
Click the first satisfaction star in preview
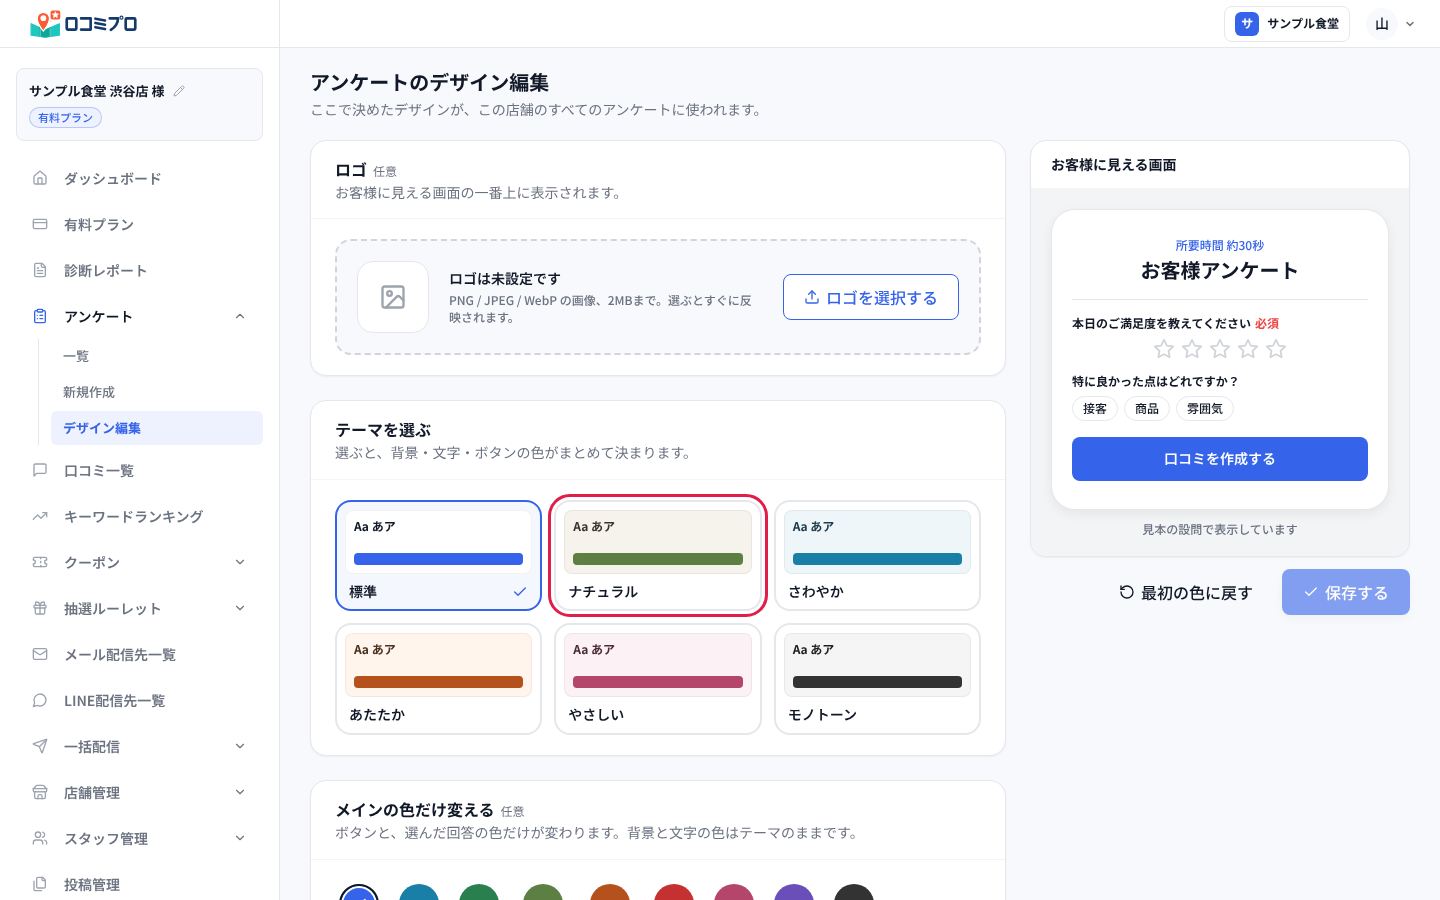1164,349
